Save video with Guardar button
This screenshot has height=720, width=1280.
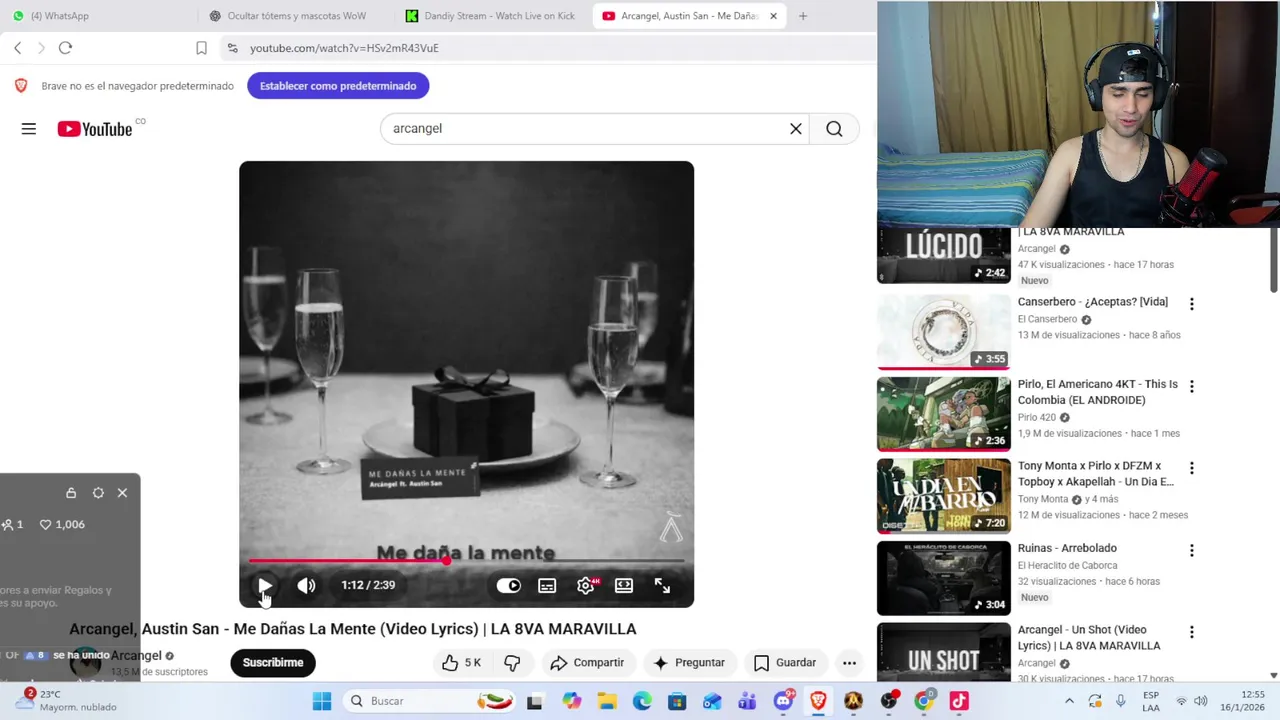[x=785, y=662]
